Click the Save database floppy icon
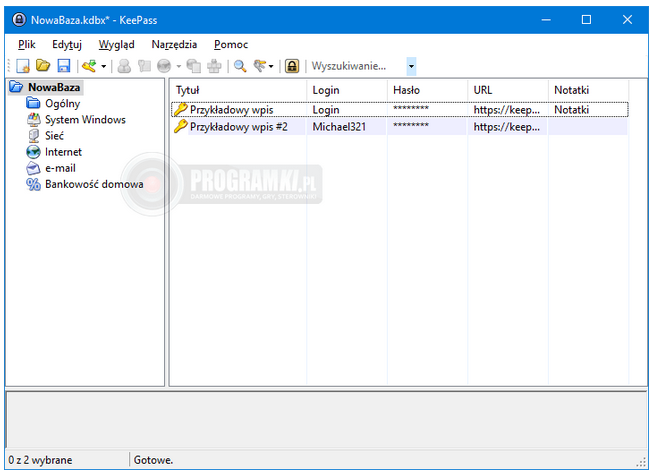The width and height of the screenshot is (654, 474). 63,66
